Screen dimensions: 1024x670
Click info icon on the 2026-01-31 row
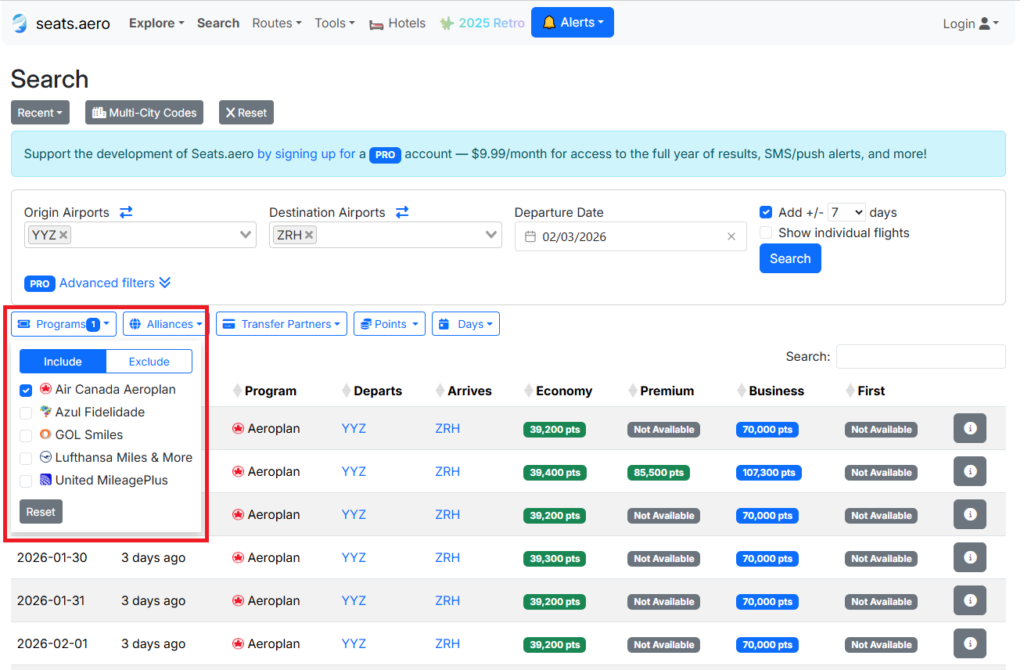click(x=969, y=600)
